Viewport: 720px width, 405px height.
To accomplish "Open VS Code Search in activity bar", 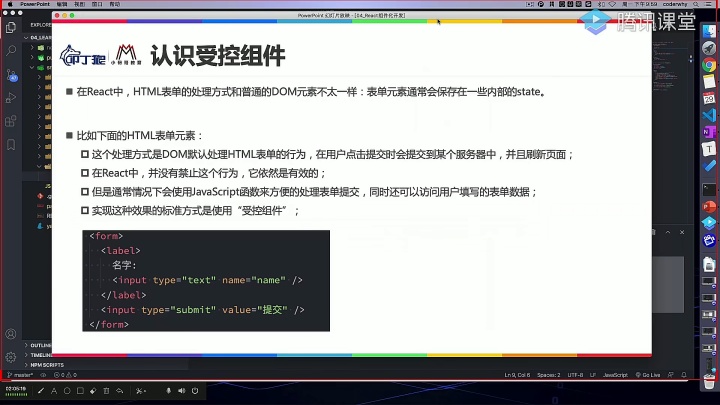I will tap(11, 50).
